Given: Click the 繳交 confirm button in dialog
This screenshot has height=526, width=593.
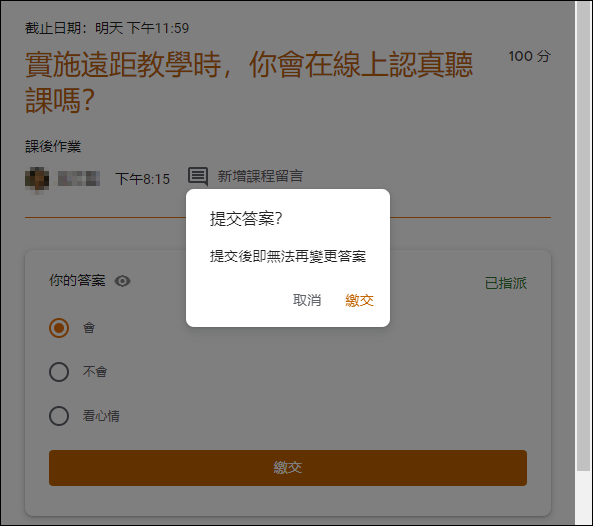Looking at the screenshot, I should 359,301.
